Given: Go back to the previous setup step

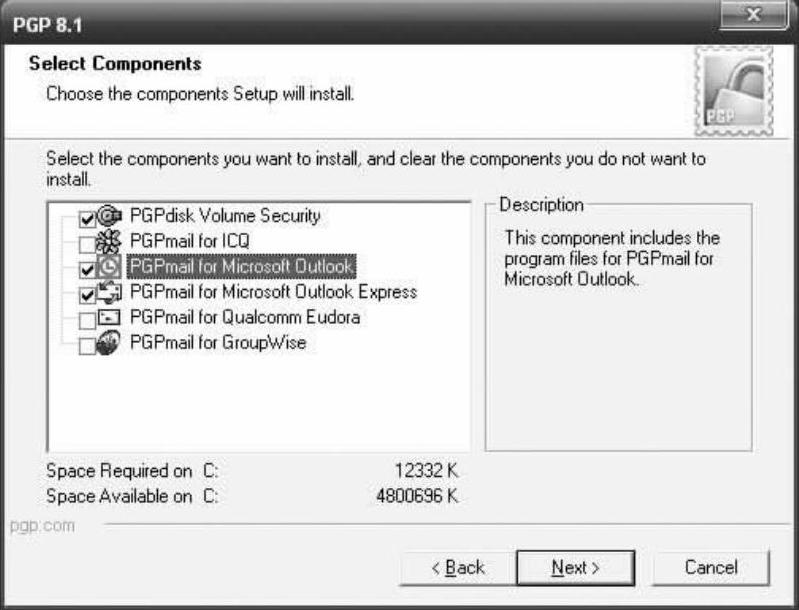Looking at the screenshot, I should (x=457, y=567).
